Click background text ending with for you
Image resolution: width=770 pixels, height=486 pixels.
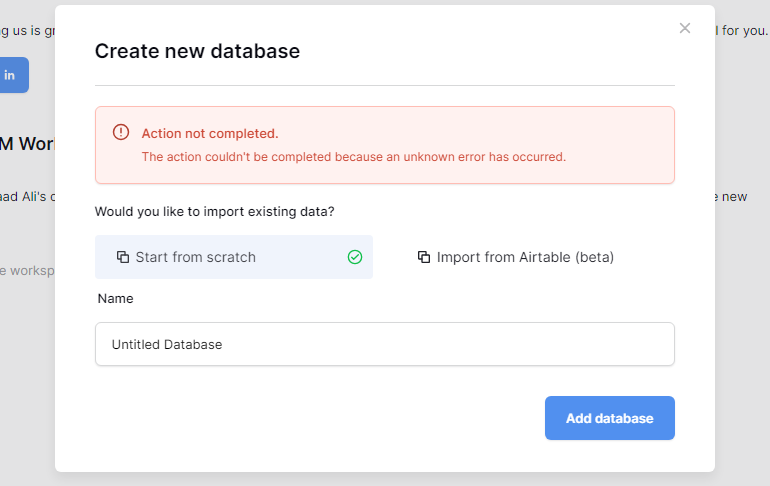point(742,30)
